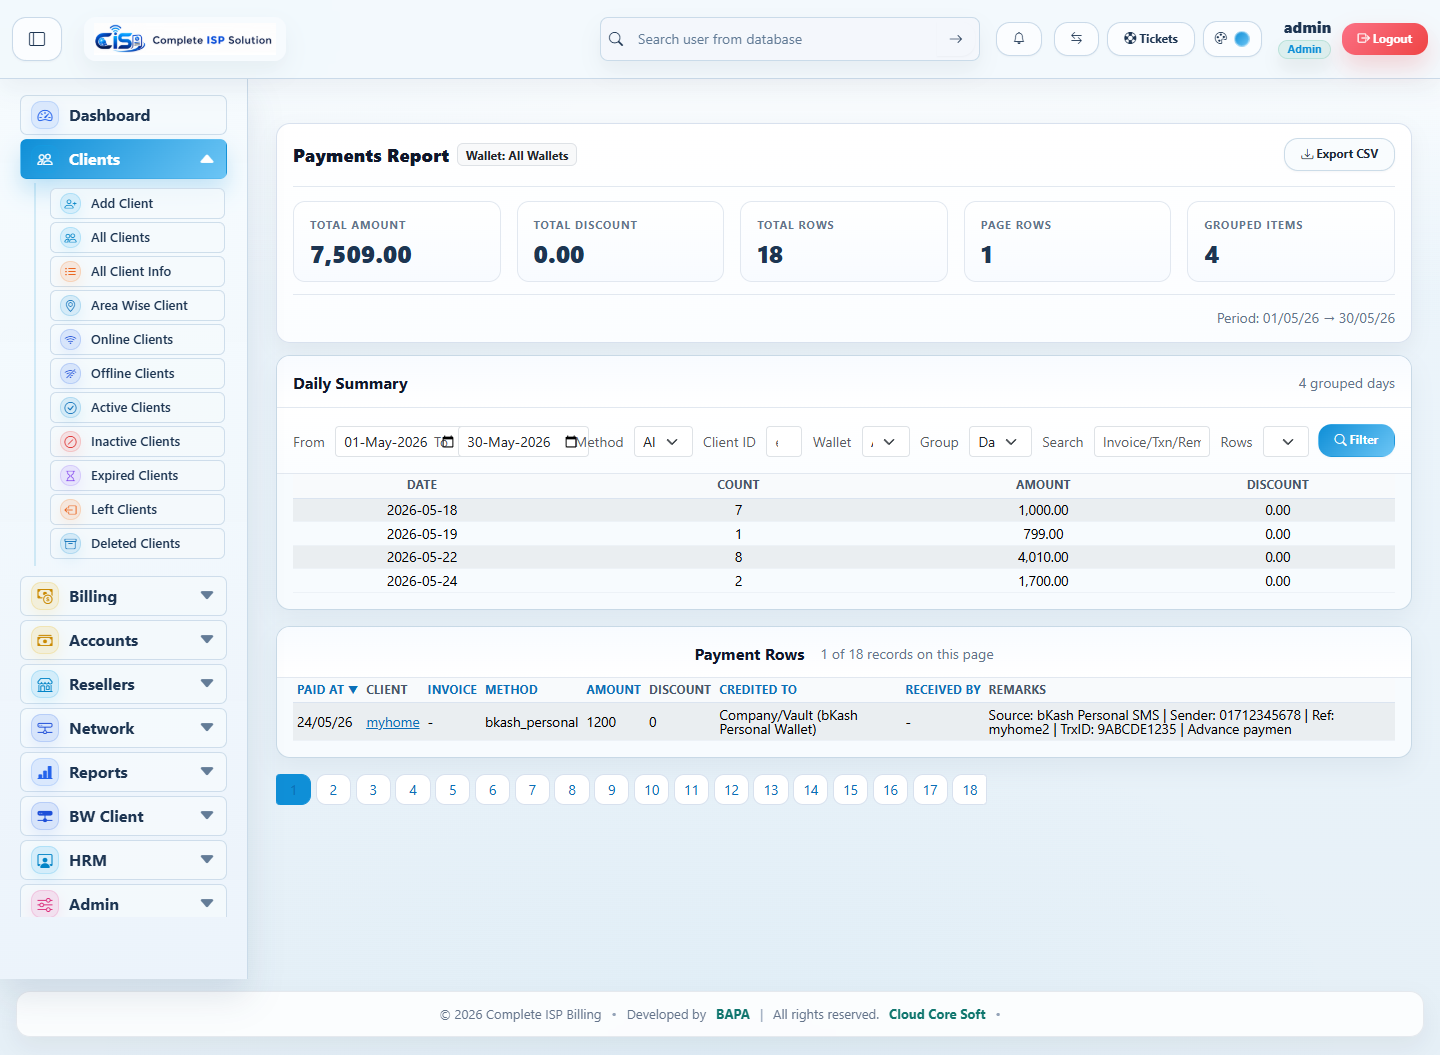Click the Billing icon
Image resolution: width=1440 pixels, height=1055 pixels.
pos(45,597)
